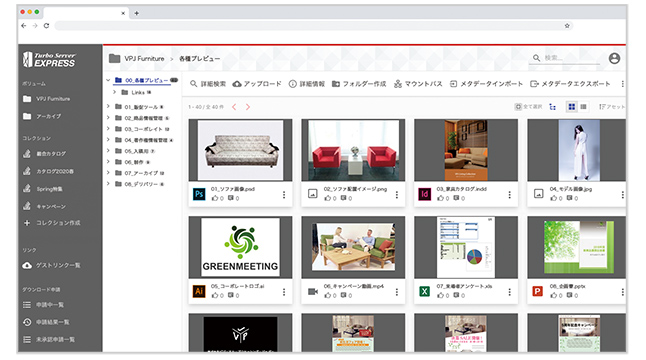Switch to list view

pyautogui.click(x=583, y=107)
